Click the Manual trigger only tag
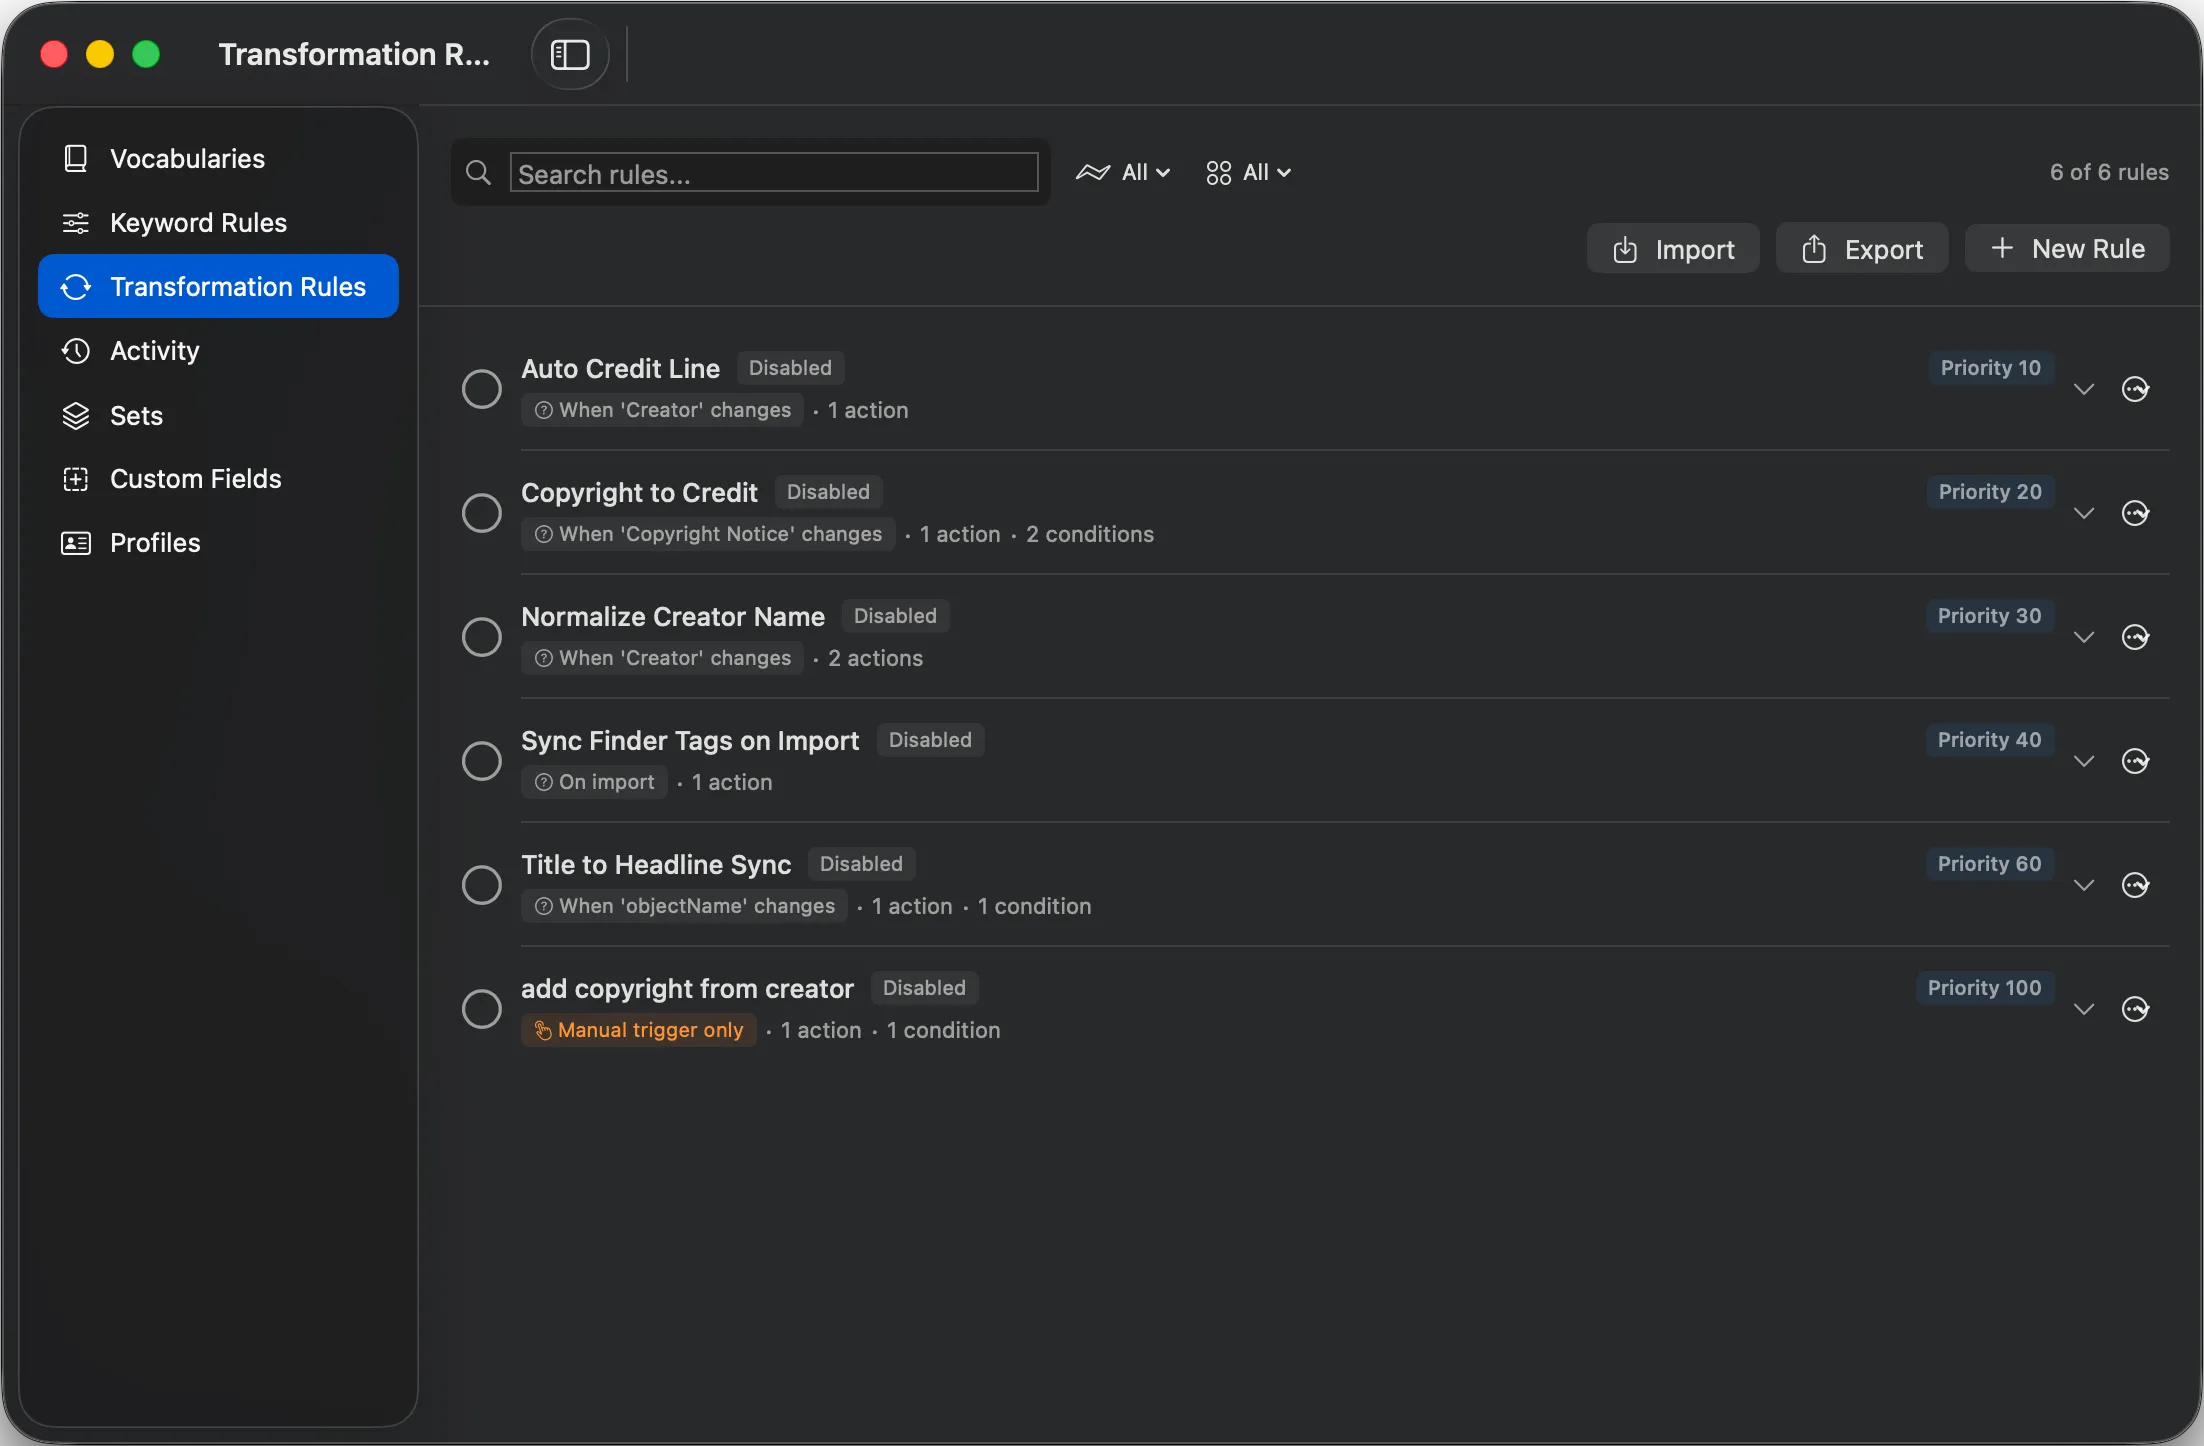The image size is (2204, 1446). coord(638,1030)
